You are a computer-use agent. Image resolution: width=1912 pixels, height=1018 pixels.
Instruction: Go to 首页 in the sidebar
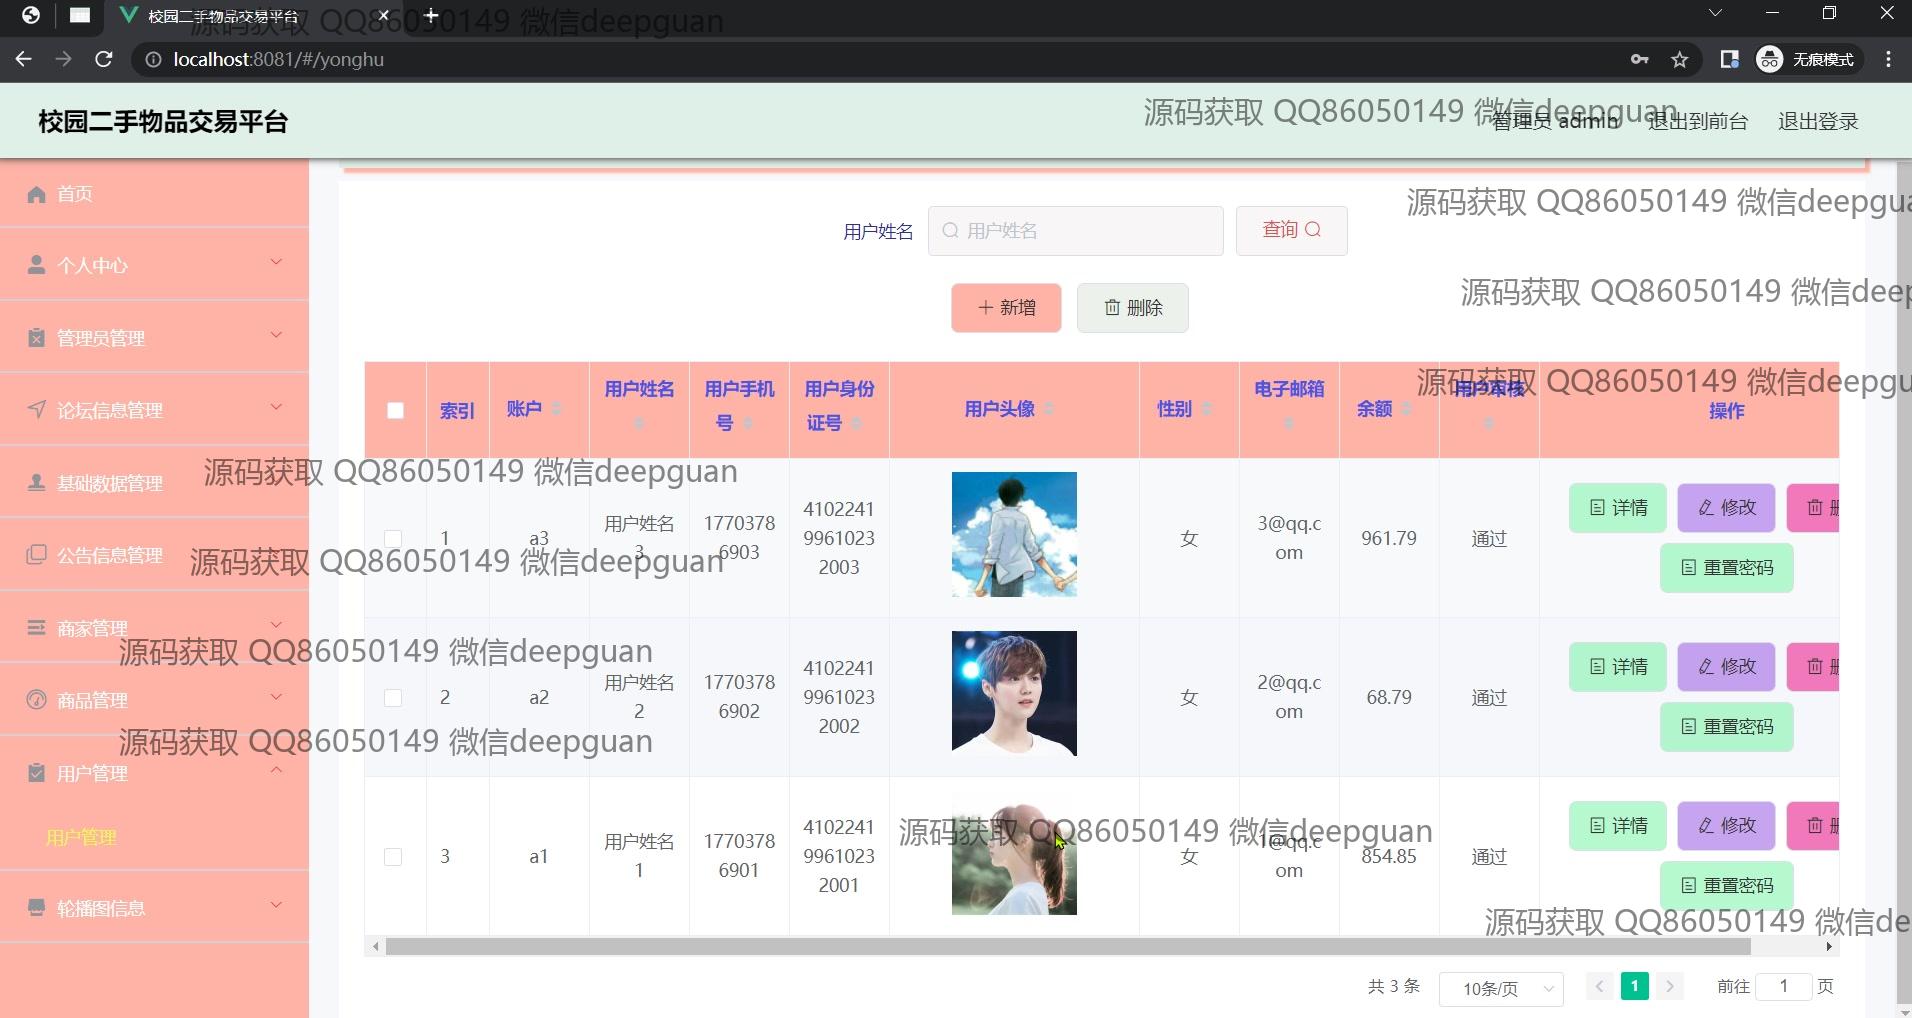(154, 194)
